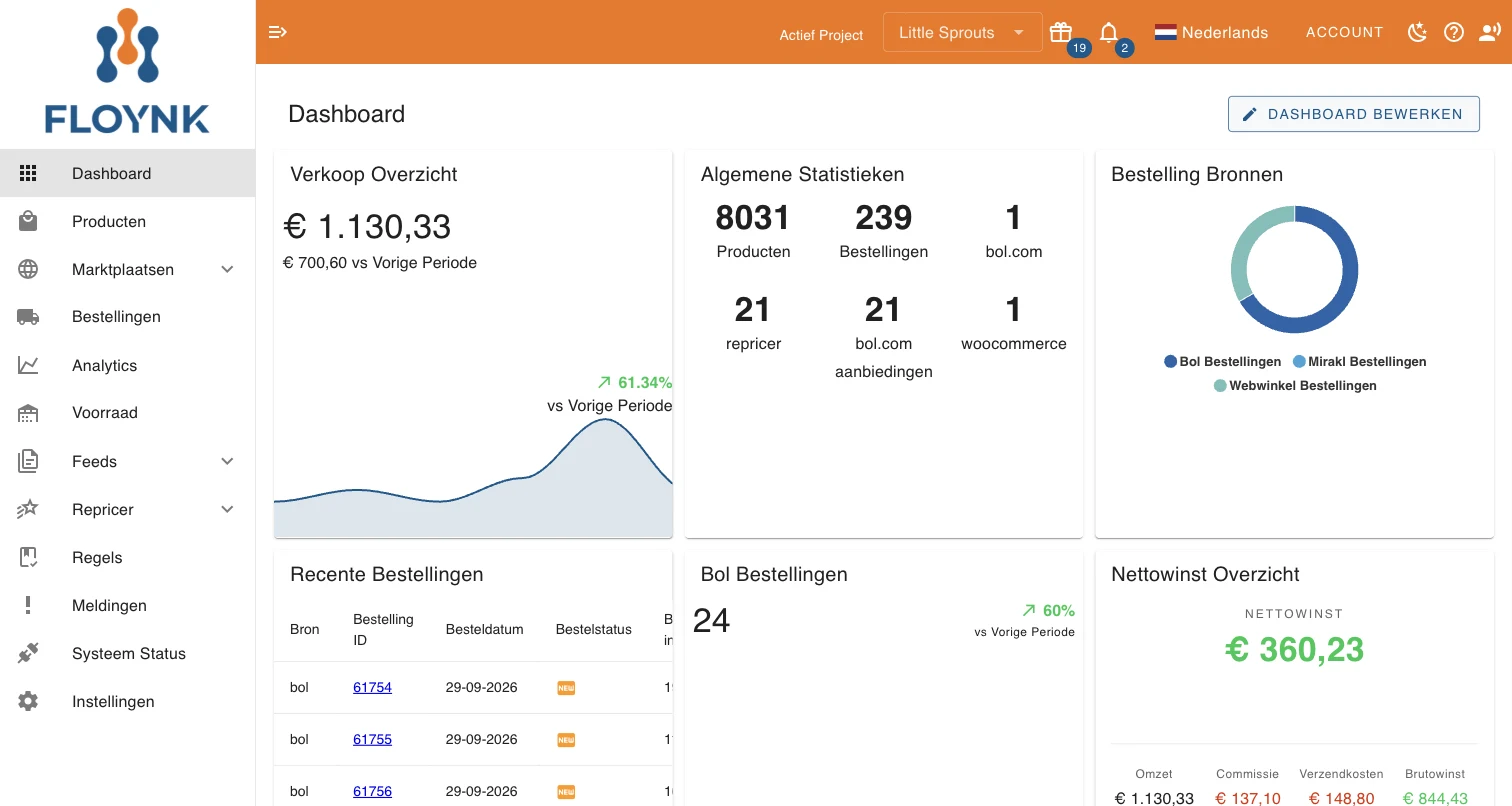Open the notifications bell icon
Image resolution: width=1512 pixels, height=806 pixels.
pos(1109,32)
